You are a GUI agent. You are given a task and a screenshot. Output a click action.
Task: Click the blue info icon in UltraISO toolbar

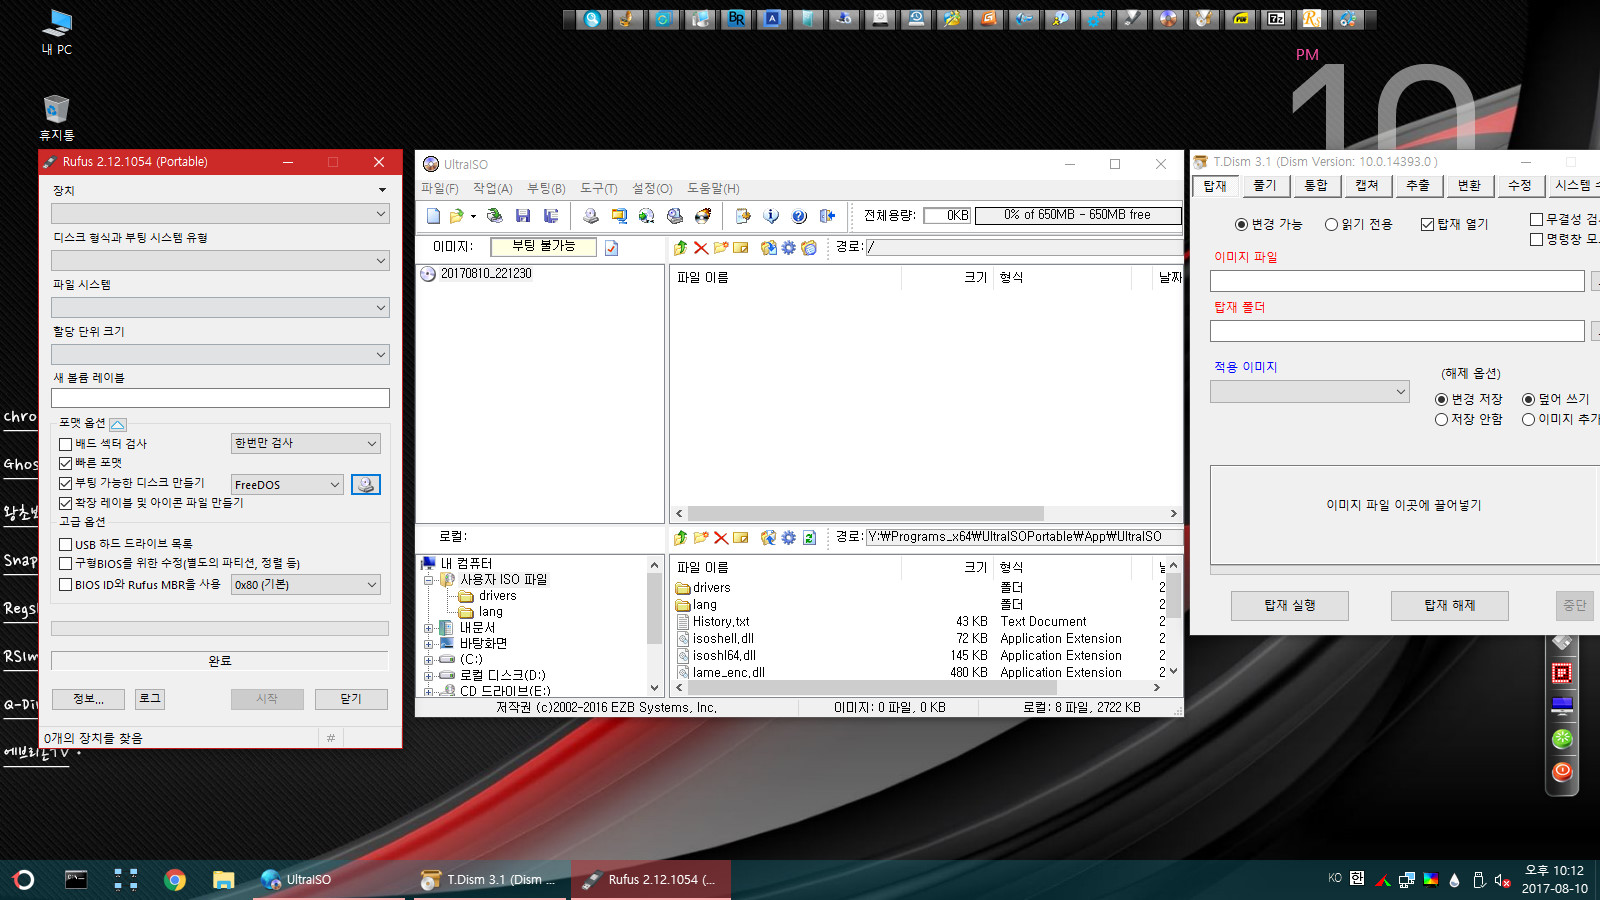(x=771, y=216)
